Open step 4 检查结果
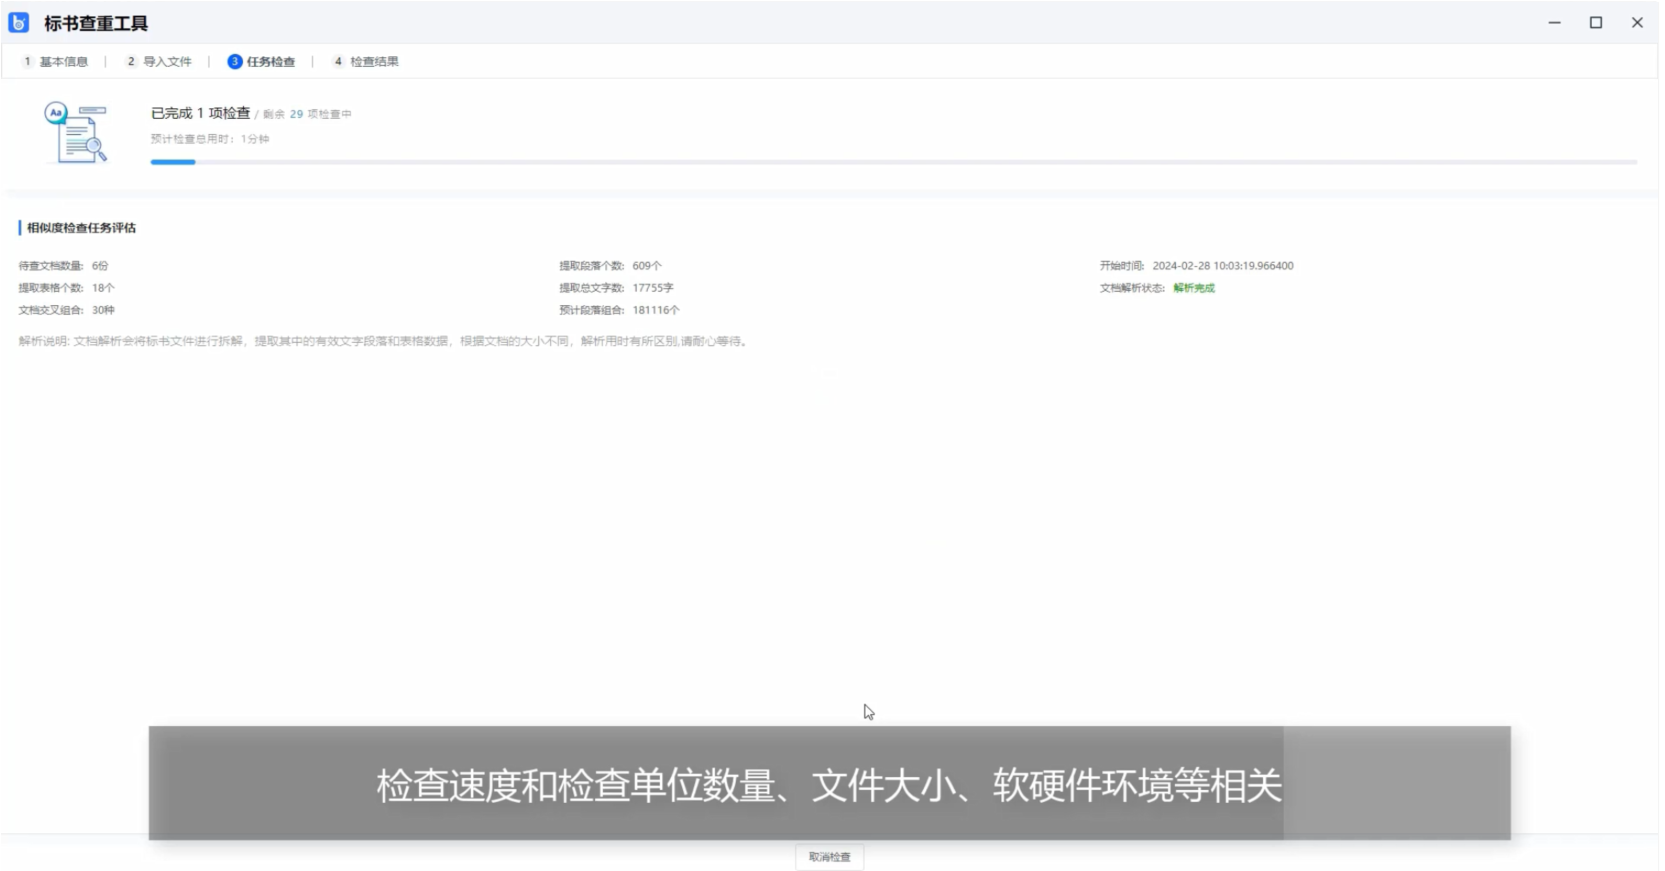 pyautogui.click(x=366, y=61)
